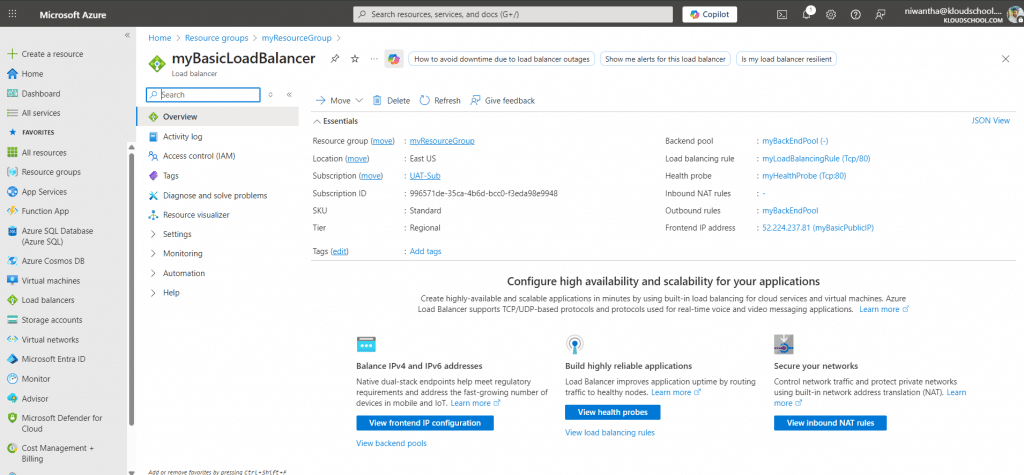This screenshot has width=1024, height=475.
Task: Collapse the left favorites sidebar
Action: [x=127, y=35]
